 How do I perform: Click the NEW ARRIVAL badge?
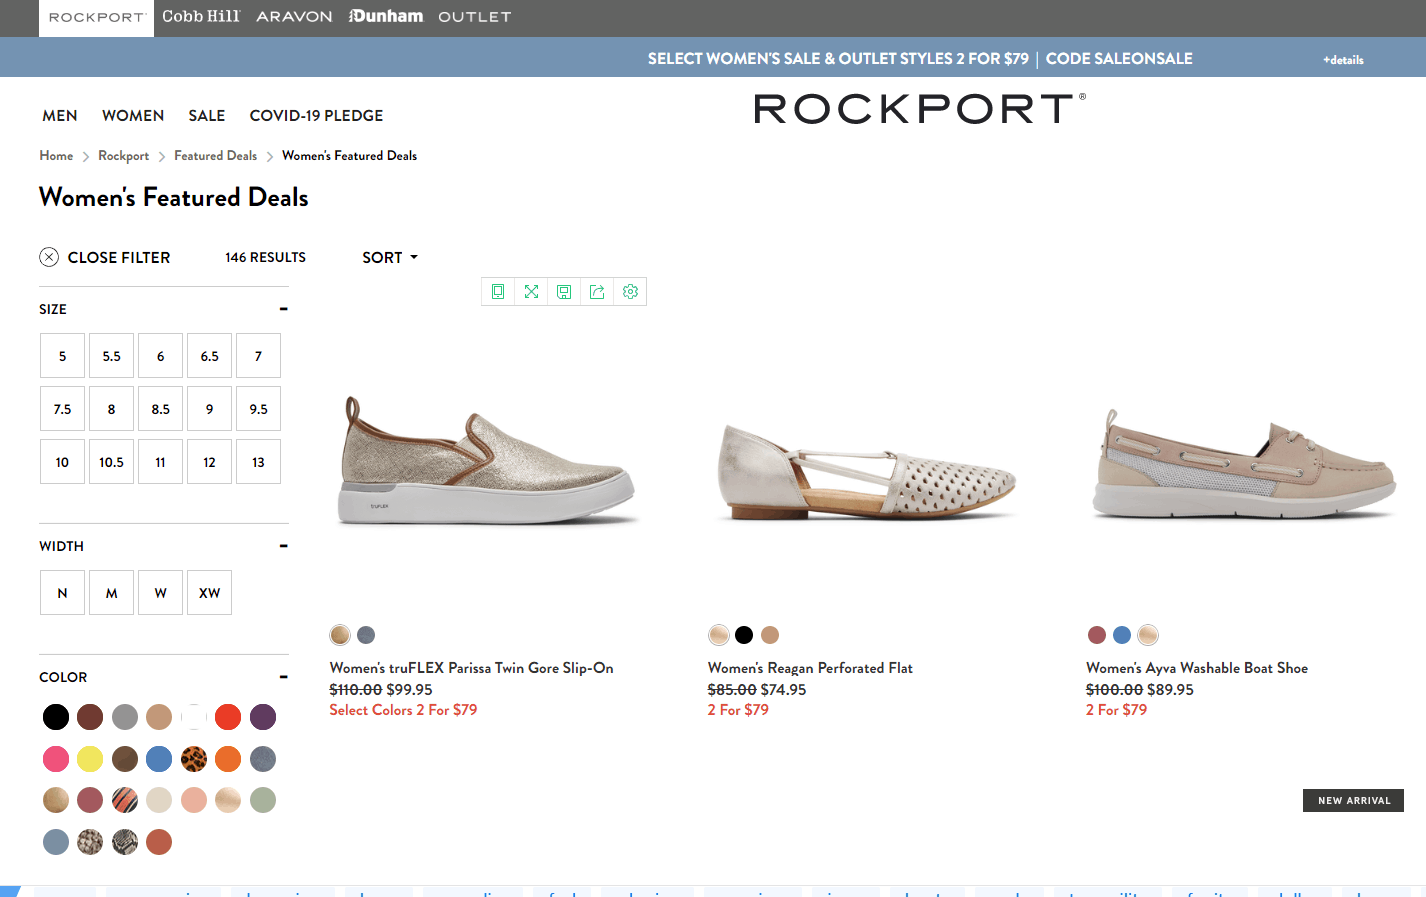(1353, 800)
